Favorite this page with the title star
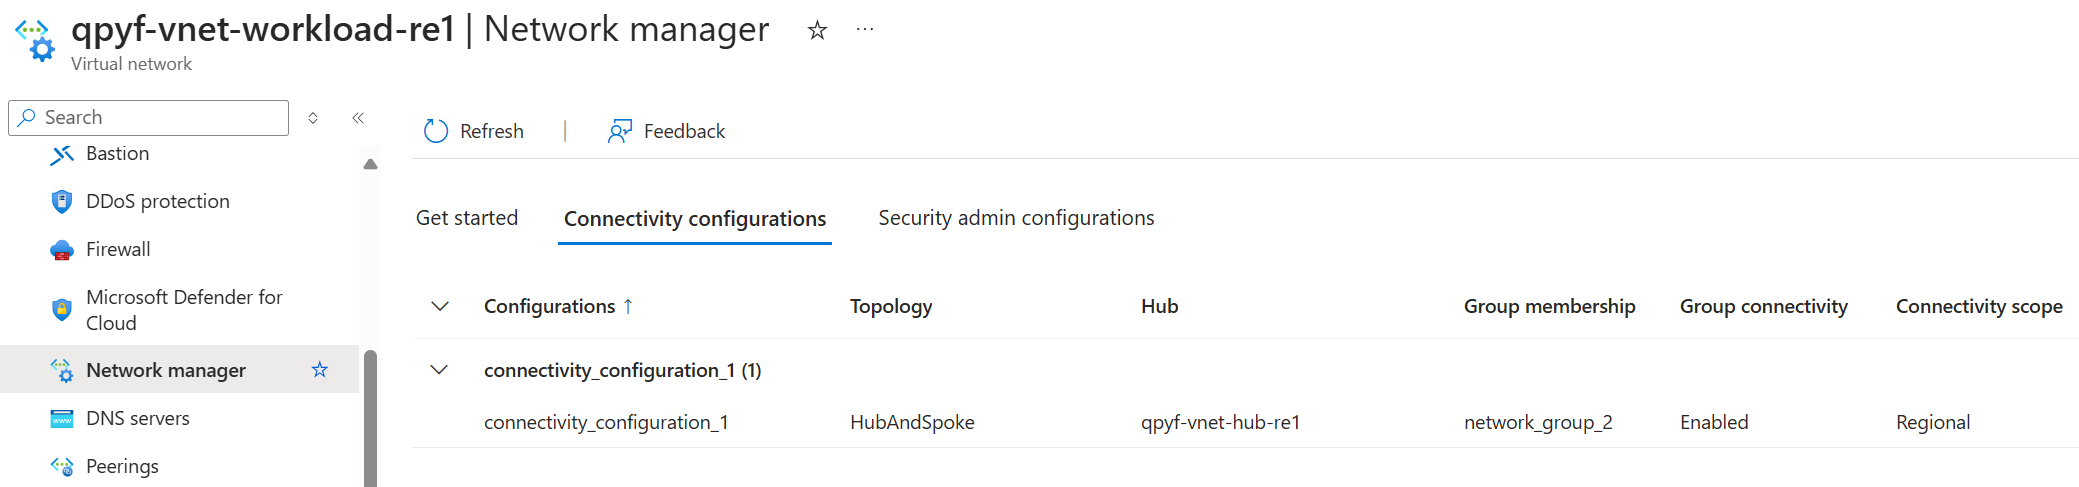 coord(817,31)
